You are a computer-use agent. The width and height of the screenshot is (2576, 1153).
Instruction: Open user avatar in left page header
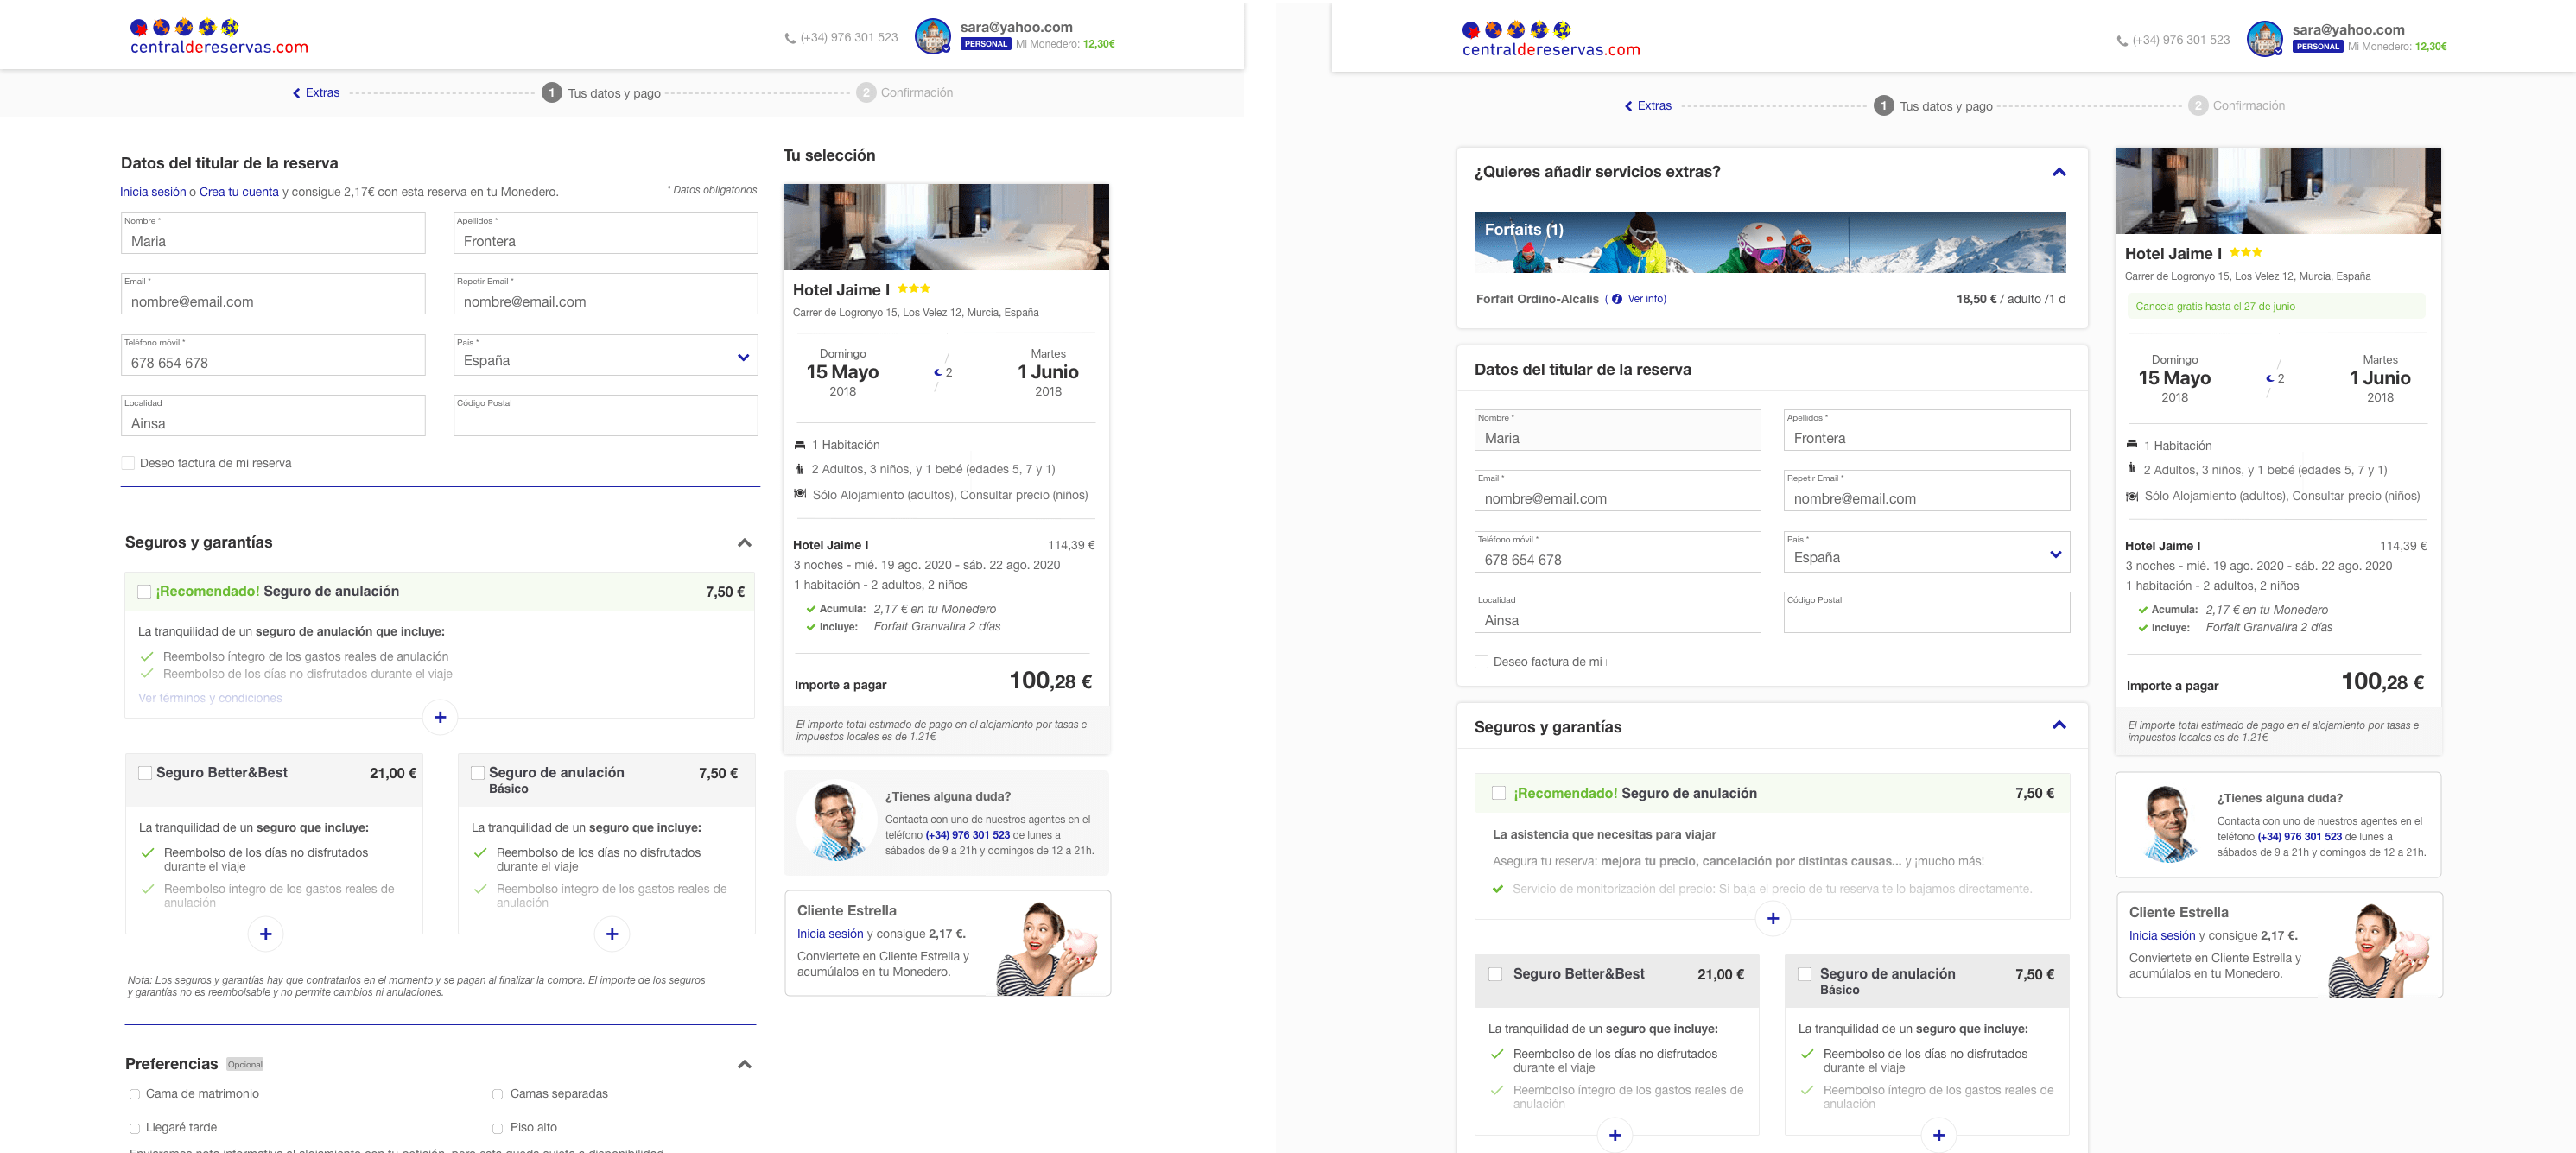(933, 36)
